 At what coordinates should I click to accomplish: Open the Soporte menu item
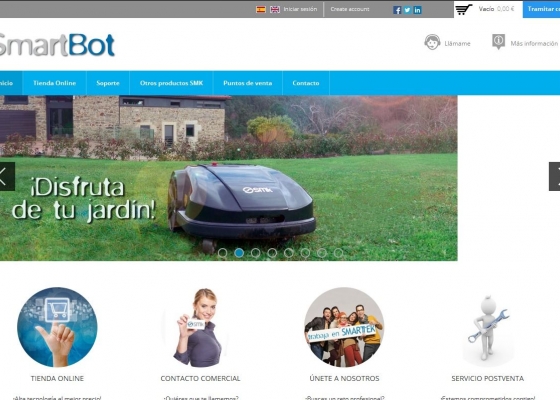tap(108, 83)
